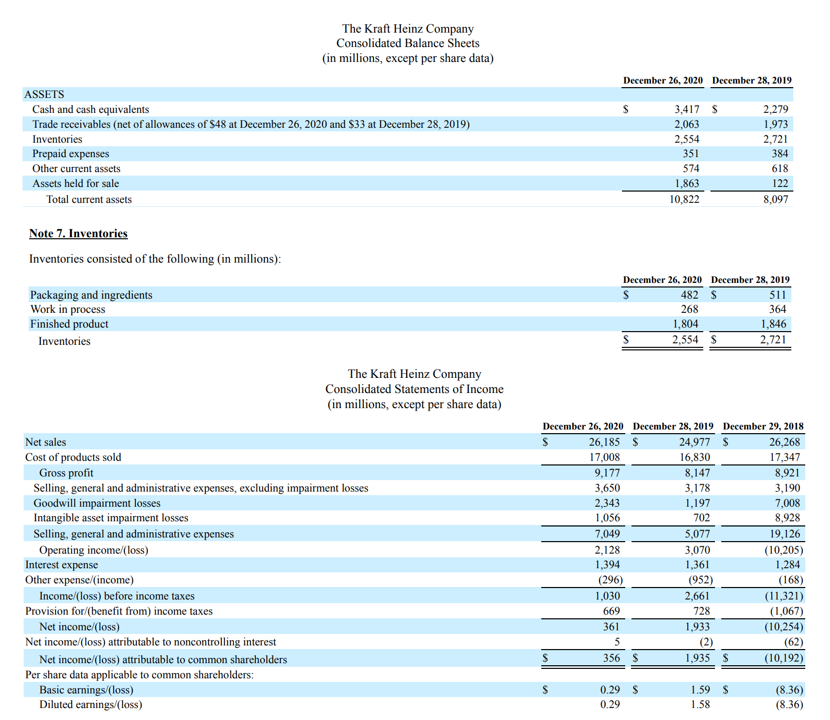Click the 'Work in process' label
This screenshot has height=720, width=830.
pyautogui.click(x=68, y=309)
